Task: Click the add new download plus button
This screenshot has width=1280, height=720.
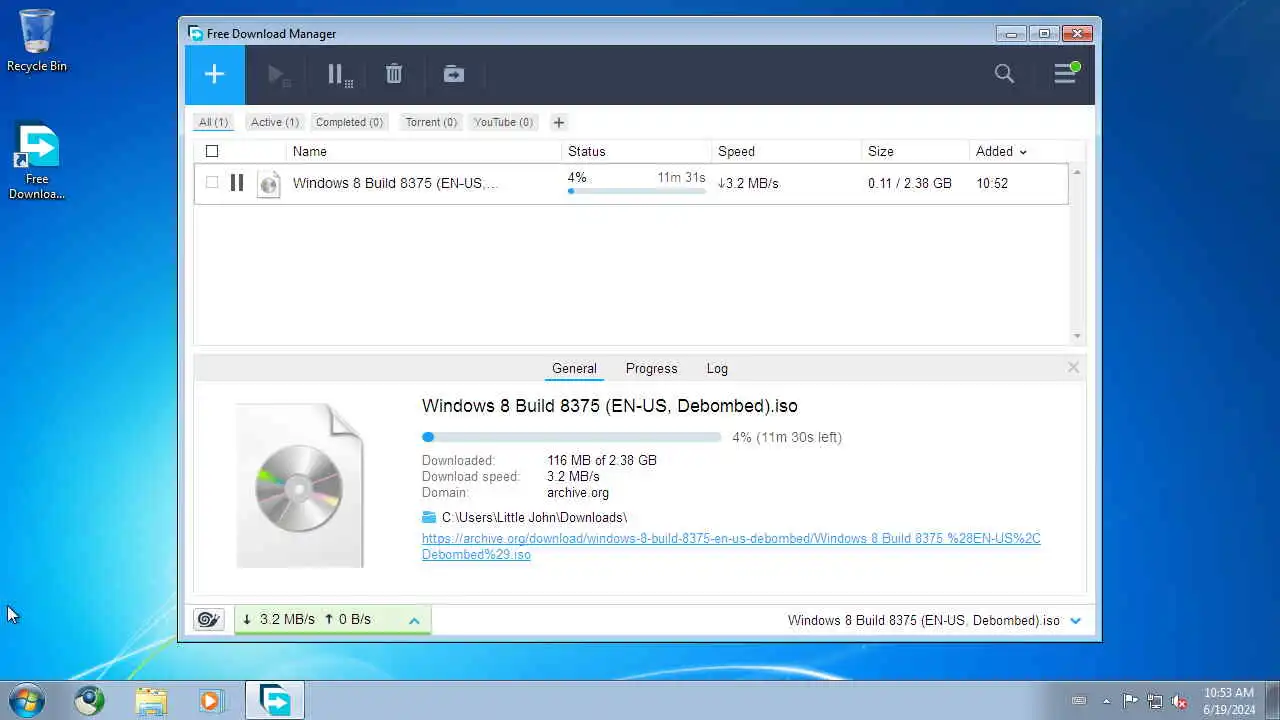Action: pyautogui.click(x=214, y=74)
